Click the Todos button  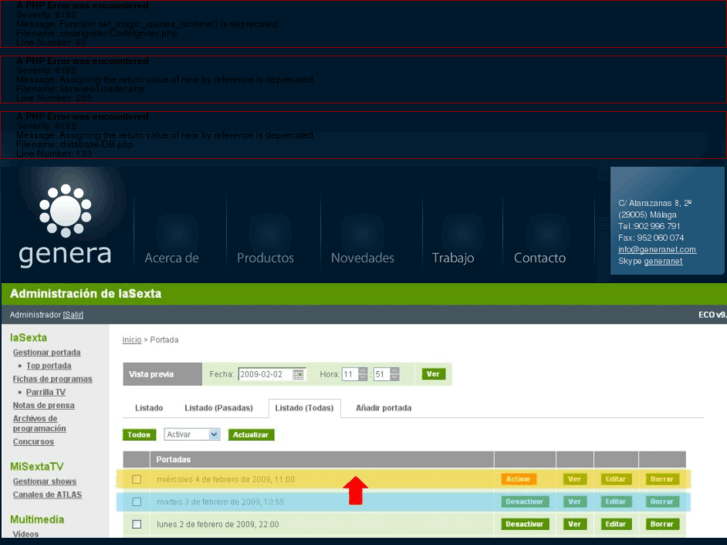(x=139, y=435)
